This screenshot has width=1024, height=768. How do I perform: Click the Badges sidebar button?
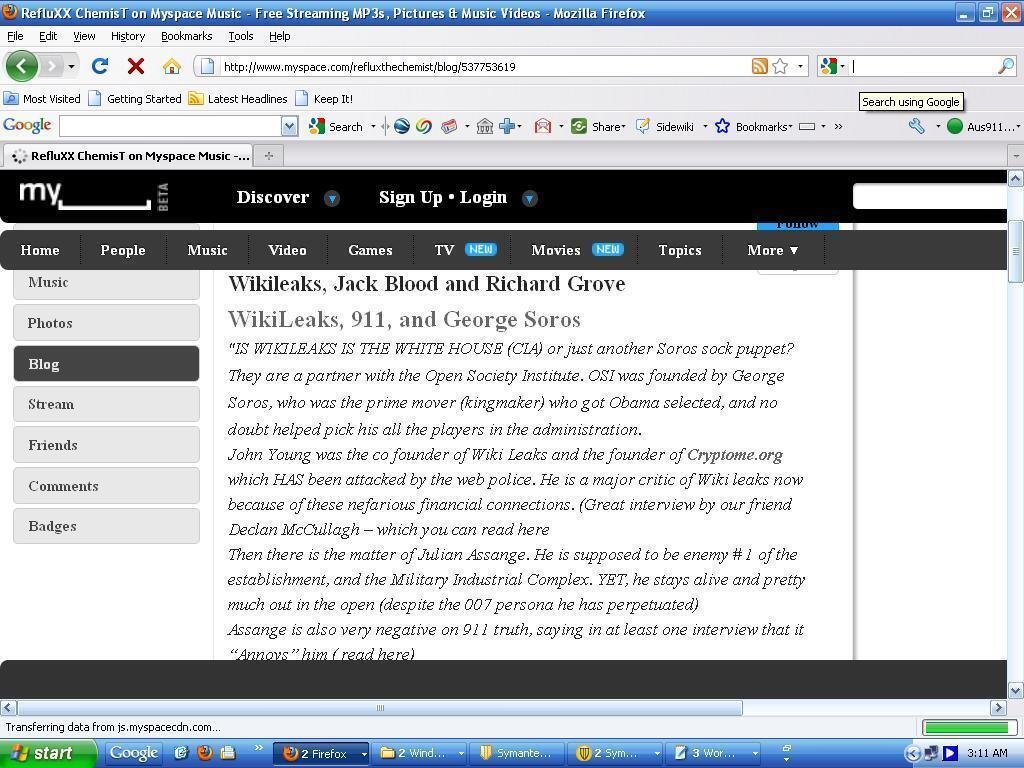tap(106, 526)
